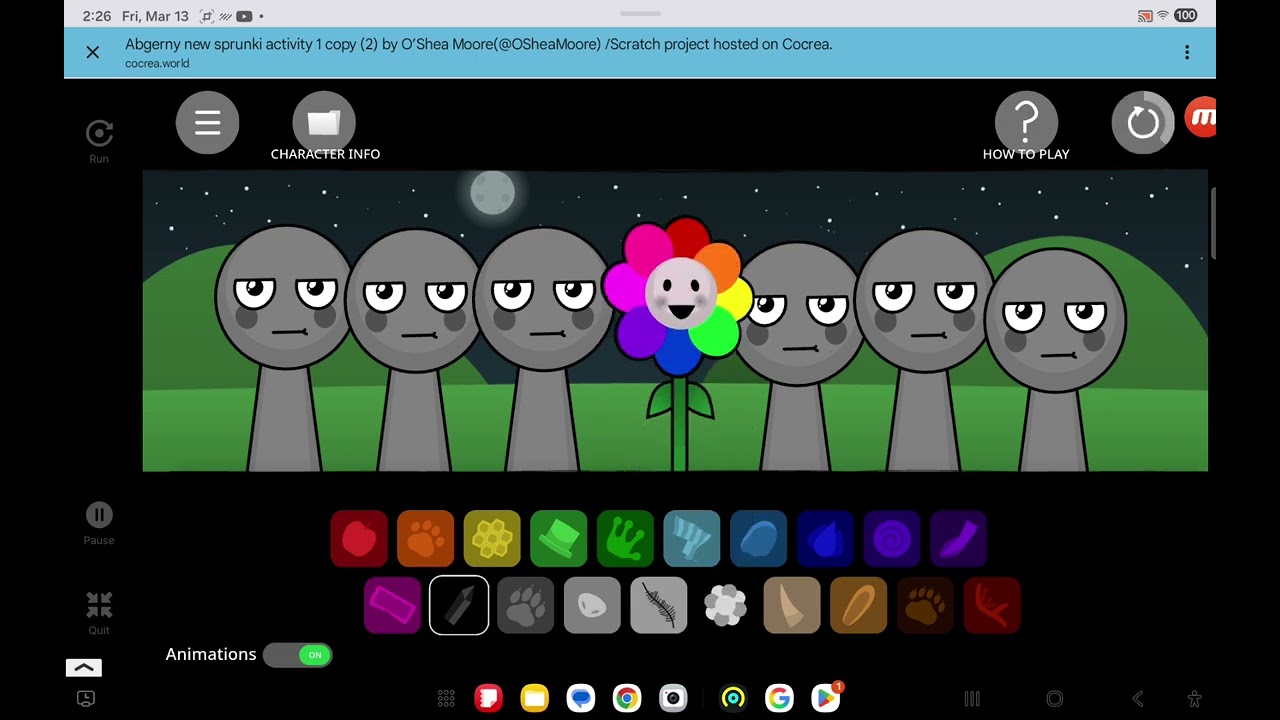The image size is (1280, 720).
Task: Turn off the Animations switch
Action: 297,655
